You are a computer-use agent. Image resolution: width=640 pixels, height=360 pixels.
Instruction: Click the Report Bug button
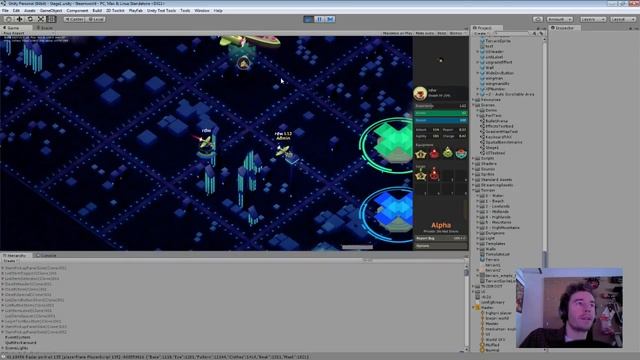coord(441,238)
